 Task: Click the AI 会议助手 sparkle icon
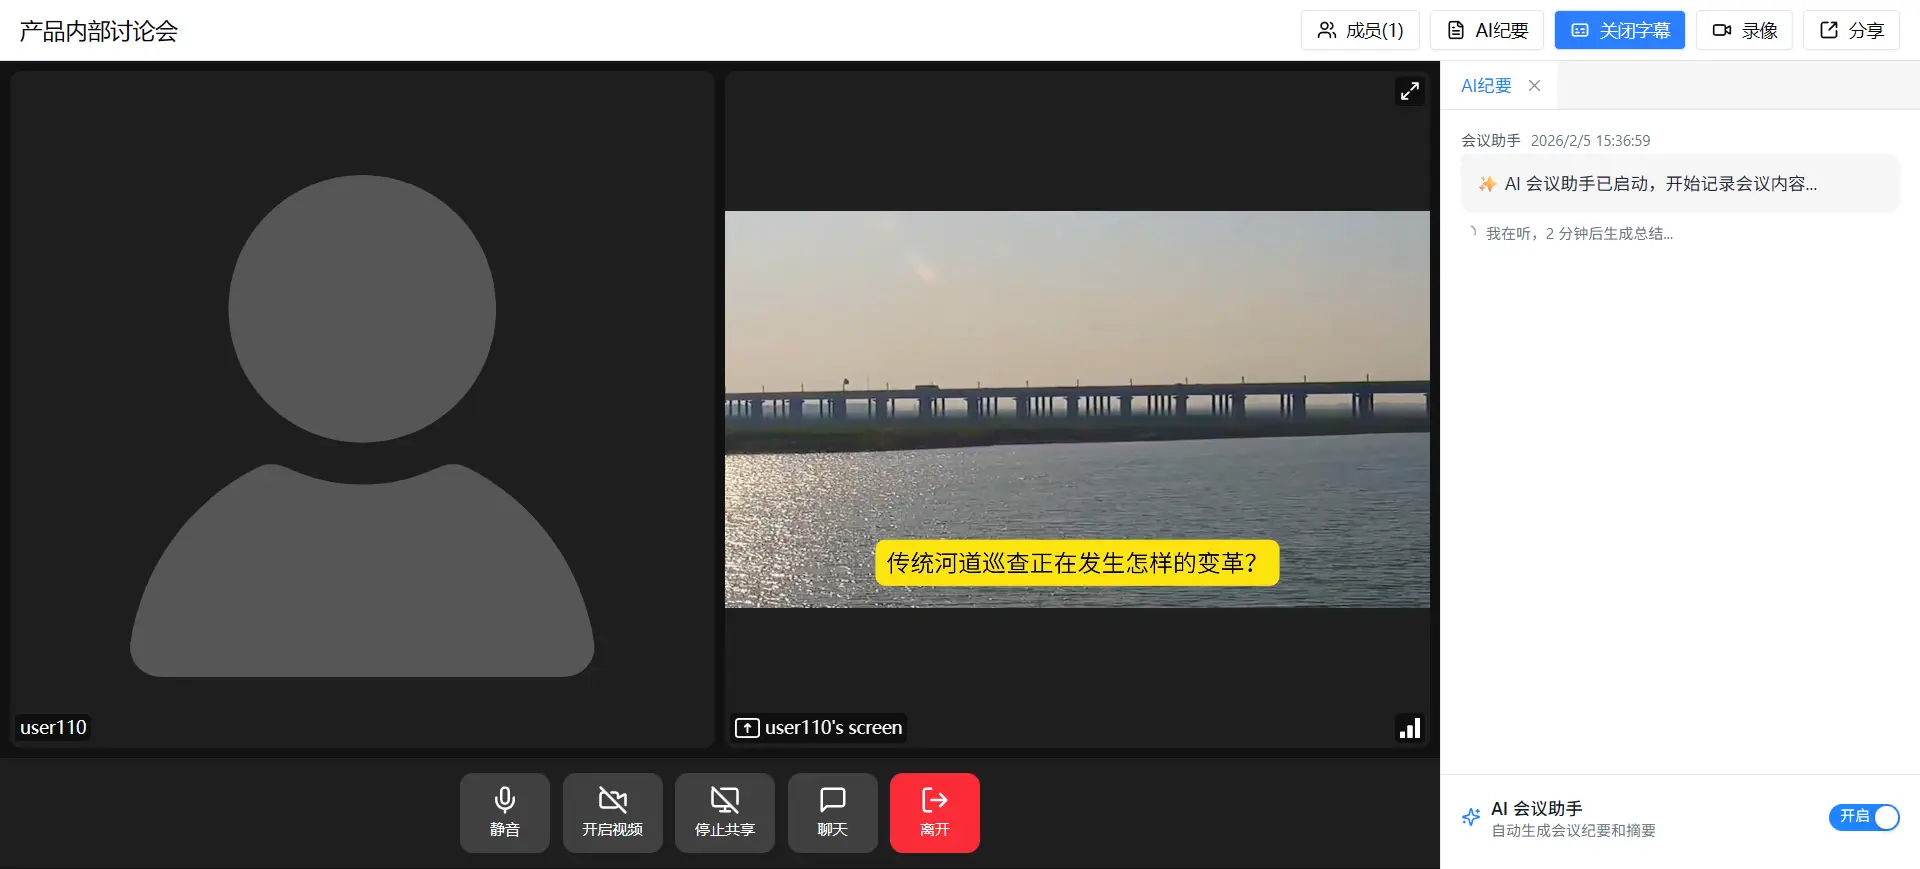tap(1471, 817)
